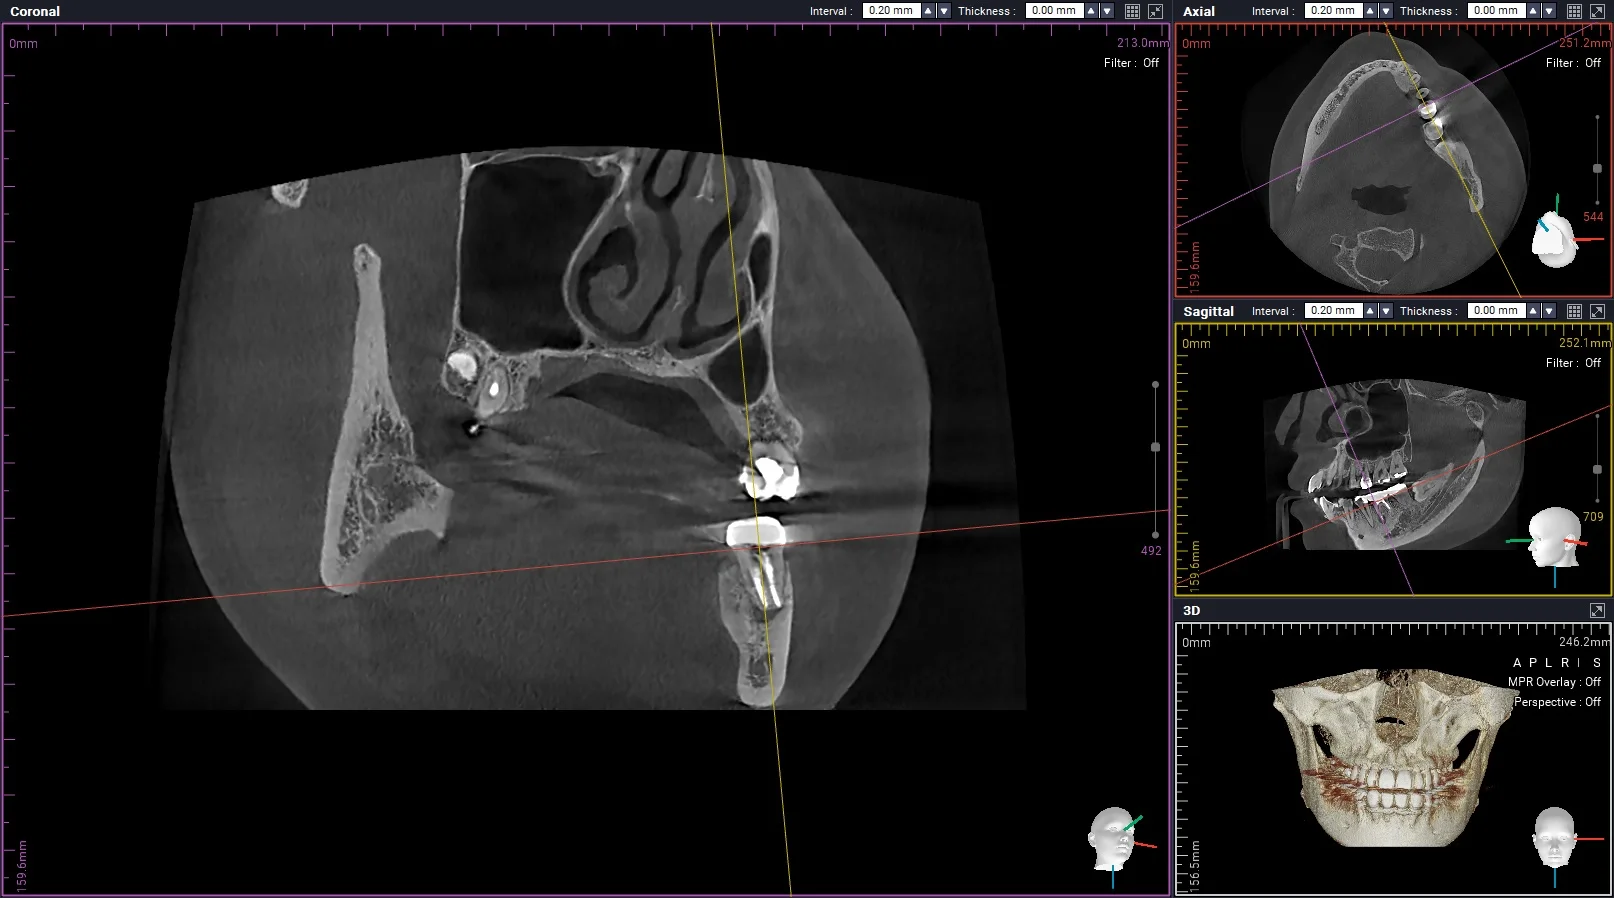
Task: Select orientation L in 3D view
Action: (1549, 663)
